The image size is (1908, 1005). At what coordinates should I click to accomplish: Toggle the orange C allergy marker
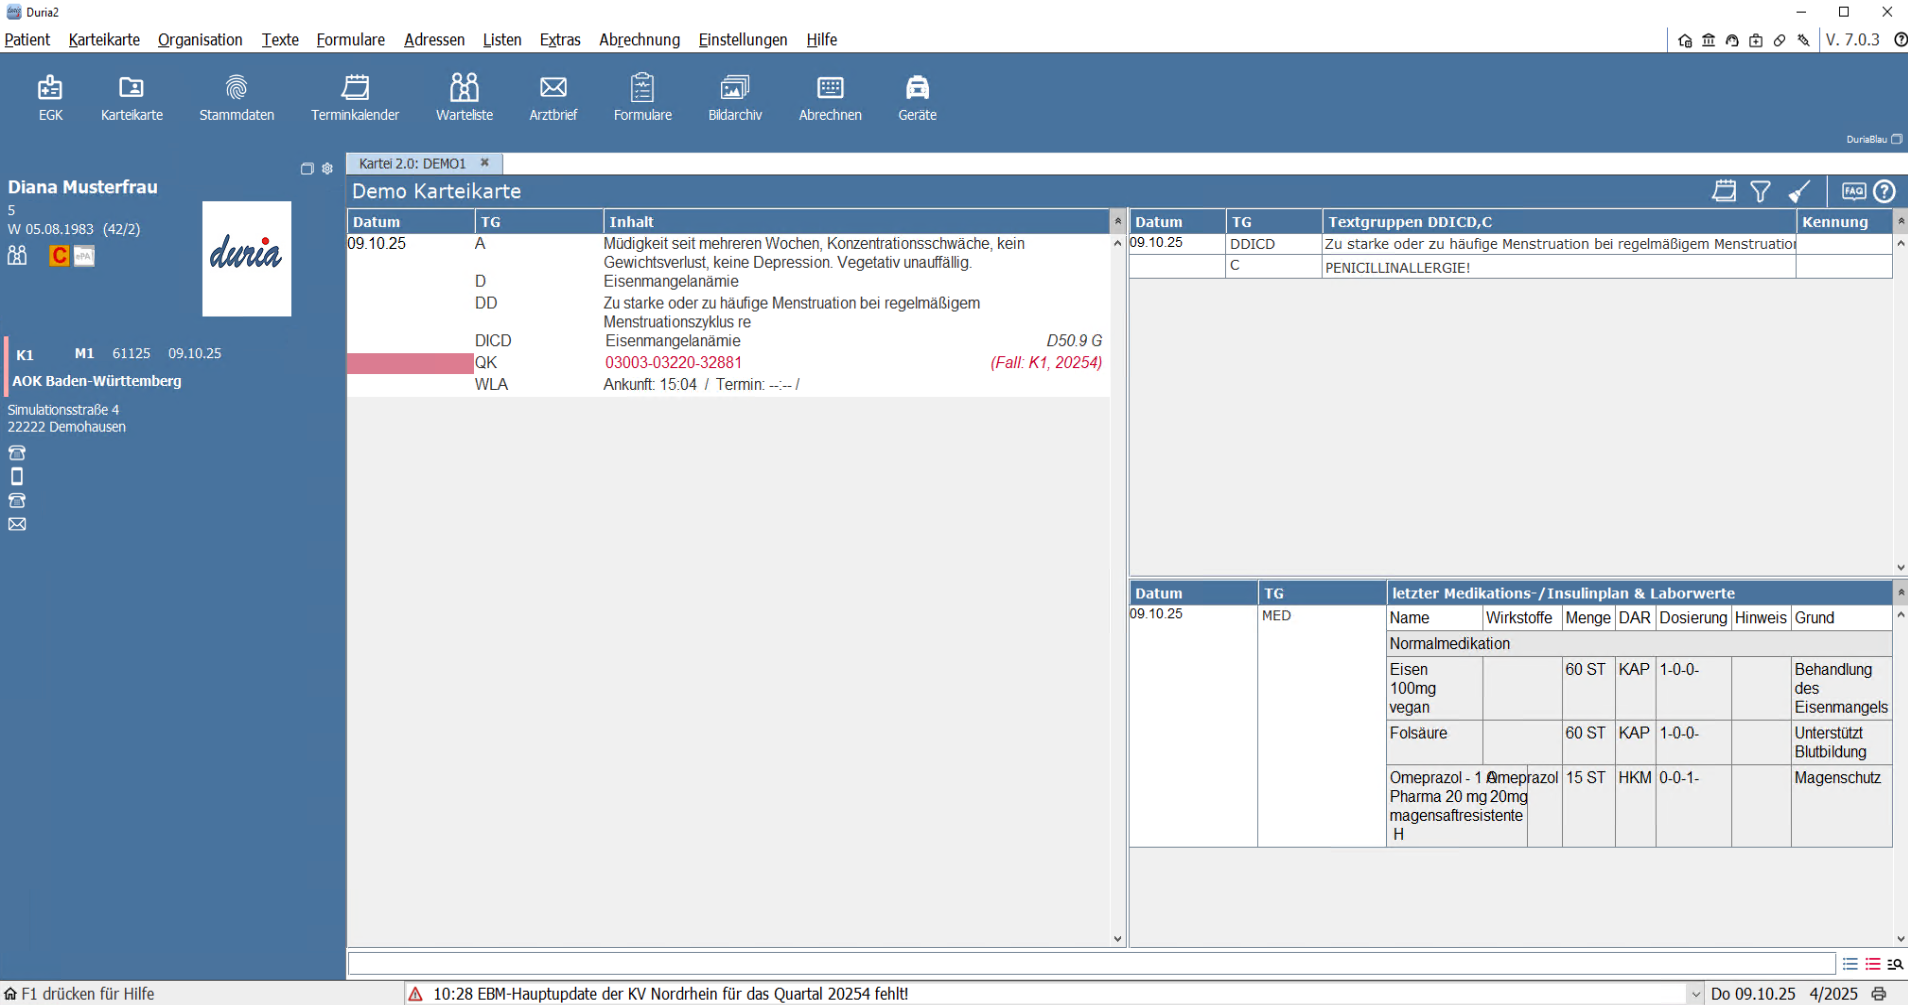[59, 257]
